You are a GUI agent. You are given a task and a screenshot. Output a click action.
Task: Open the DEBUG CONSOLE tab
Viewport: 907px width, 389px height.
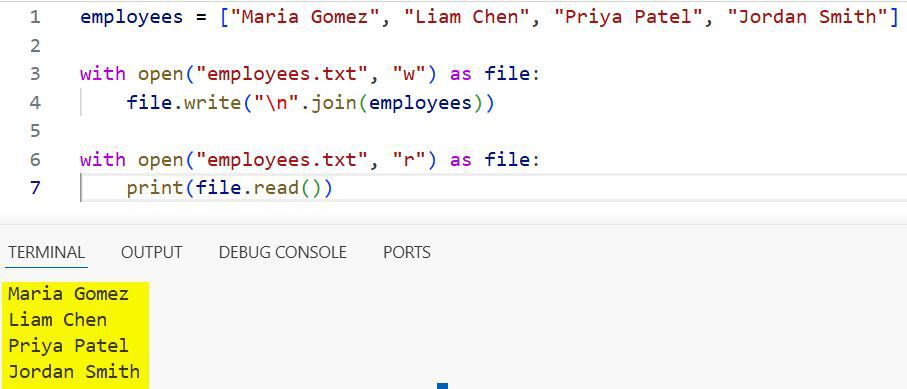pyautogui.click(x=282, y=252)
